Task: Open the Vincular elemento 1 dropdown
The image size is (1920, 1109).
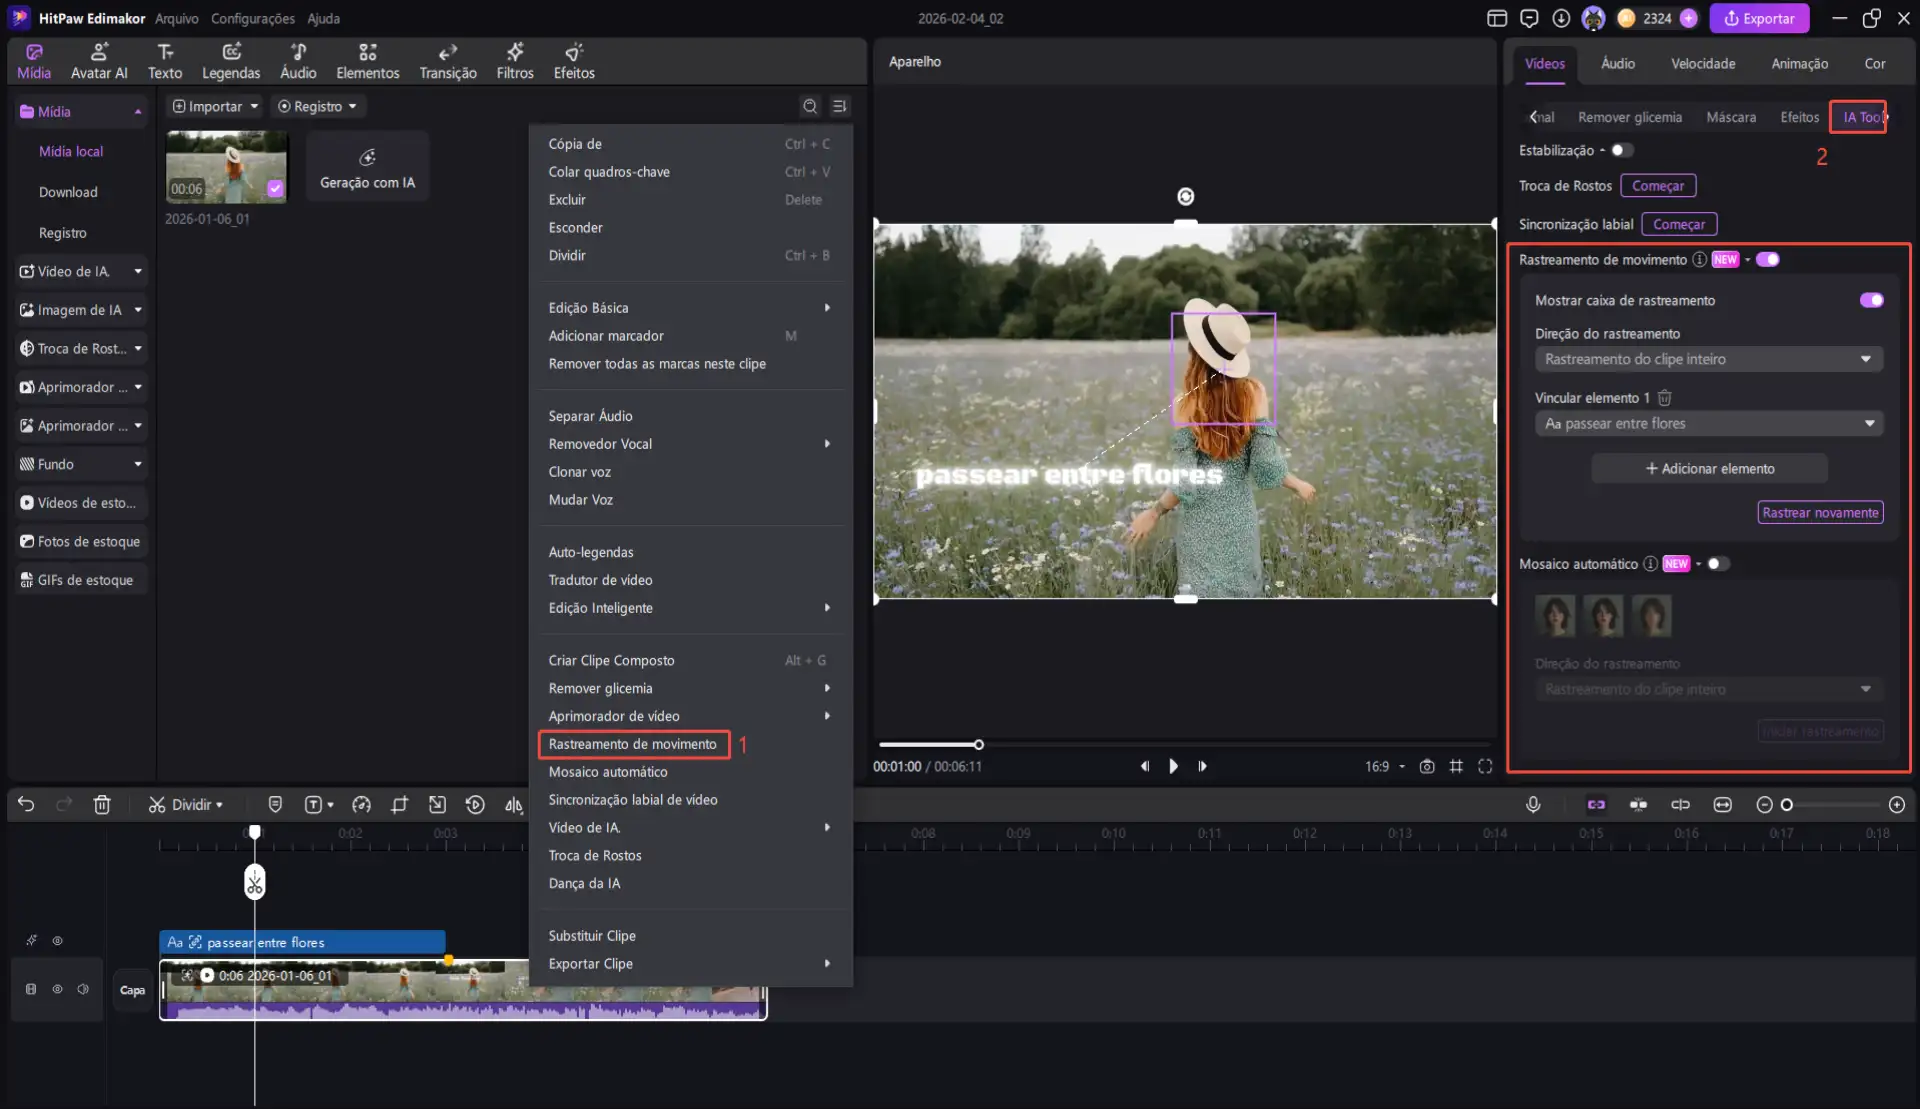Action: click(1708, 423)
